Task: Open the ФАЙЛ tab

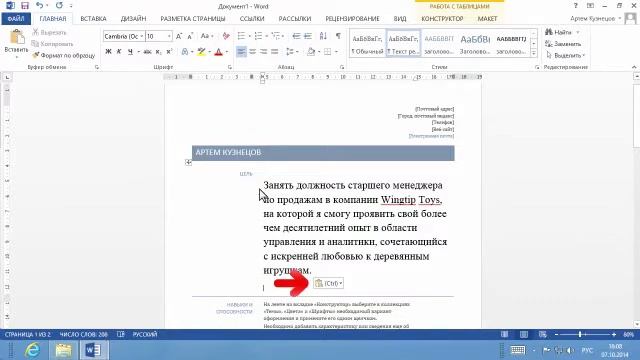Action: [x=16, y=19]
